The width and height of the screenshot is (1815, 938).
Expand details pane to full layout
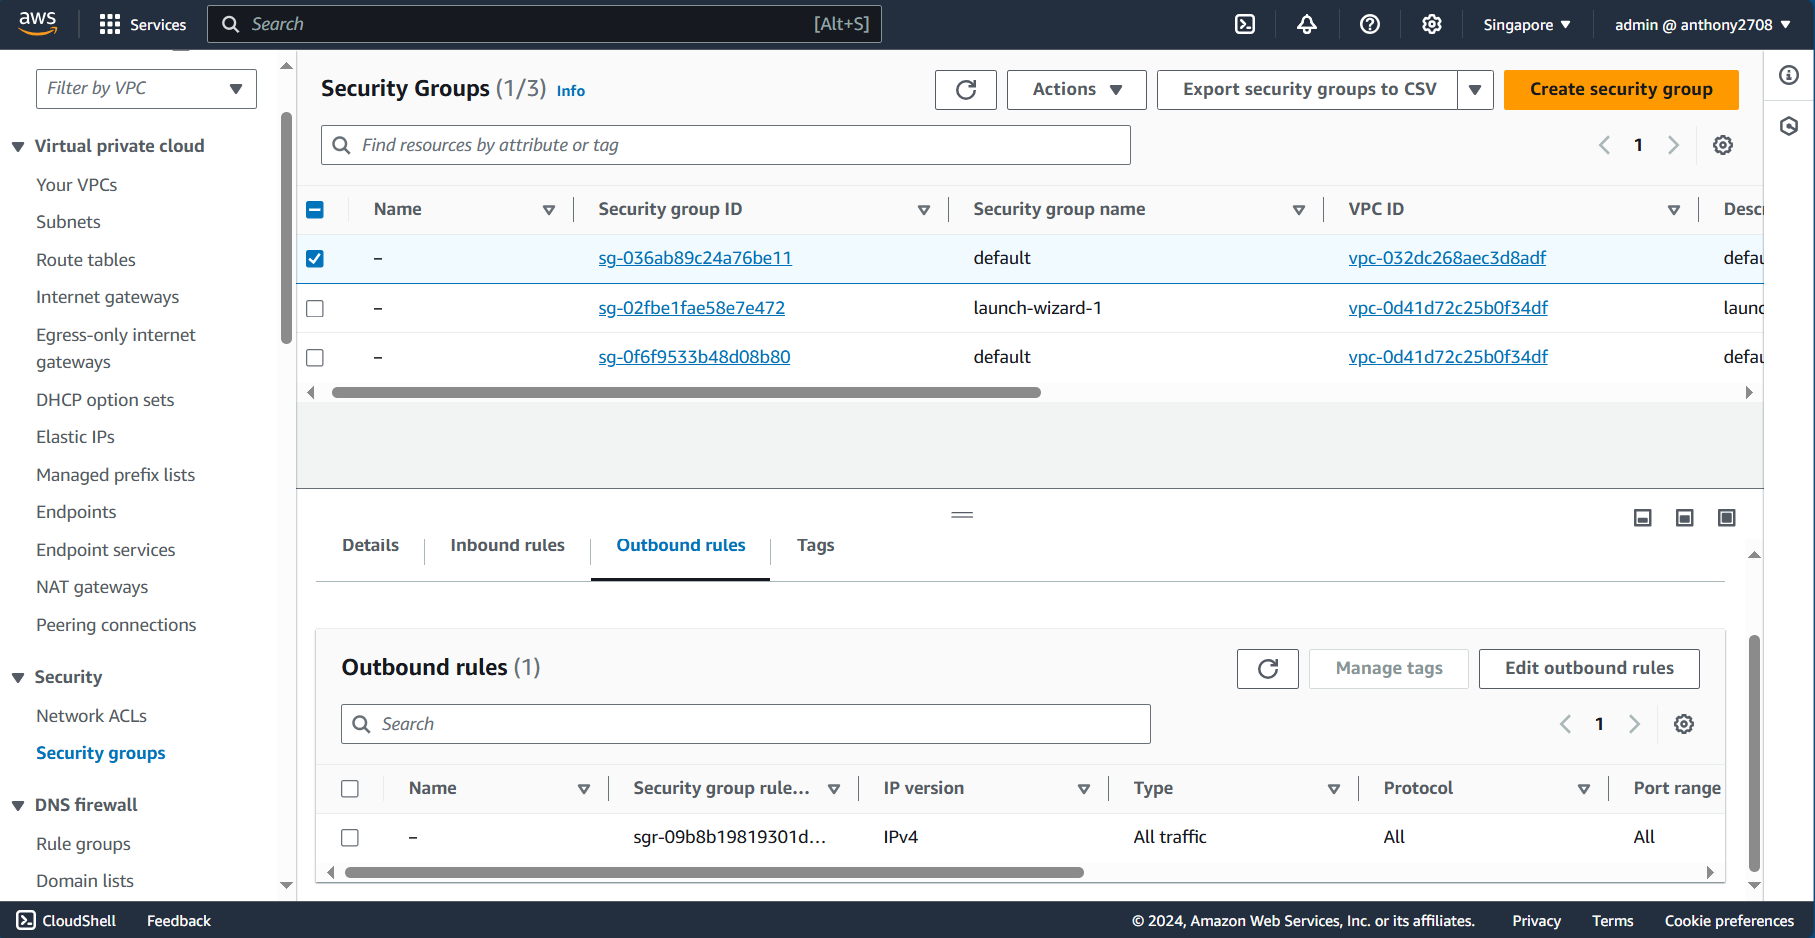click(x=1727, y=518)
